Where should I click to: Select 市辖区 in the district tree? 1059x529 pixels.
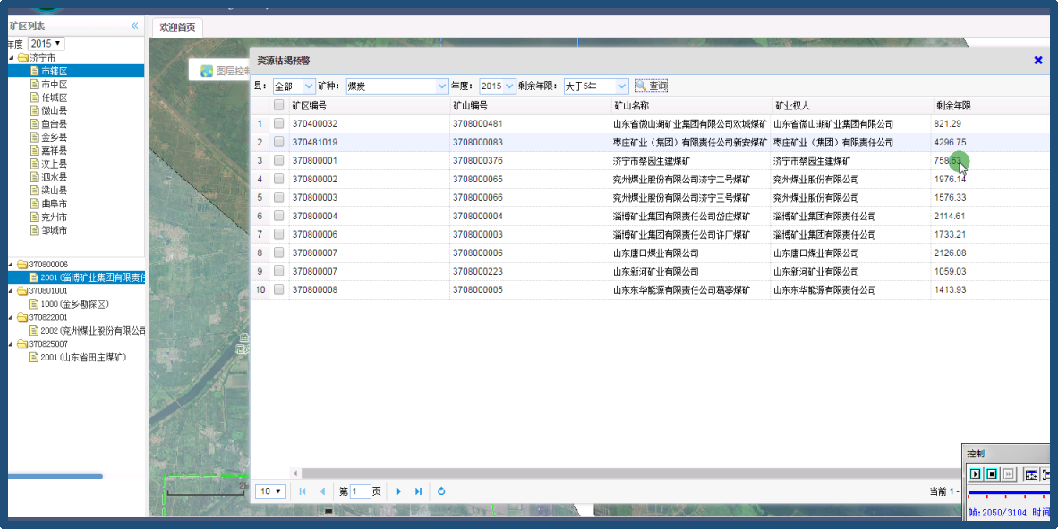pos(54,70)
